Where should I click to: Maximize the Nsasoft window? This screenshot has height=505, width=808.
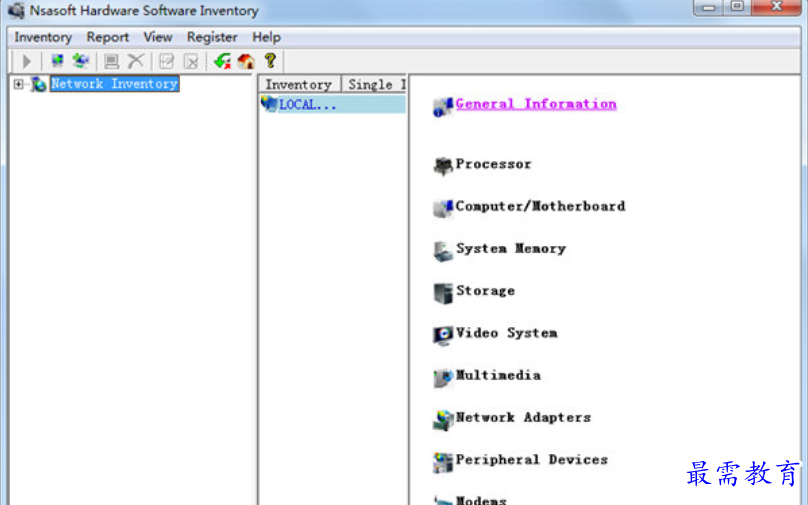coord(737,7)
